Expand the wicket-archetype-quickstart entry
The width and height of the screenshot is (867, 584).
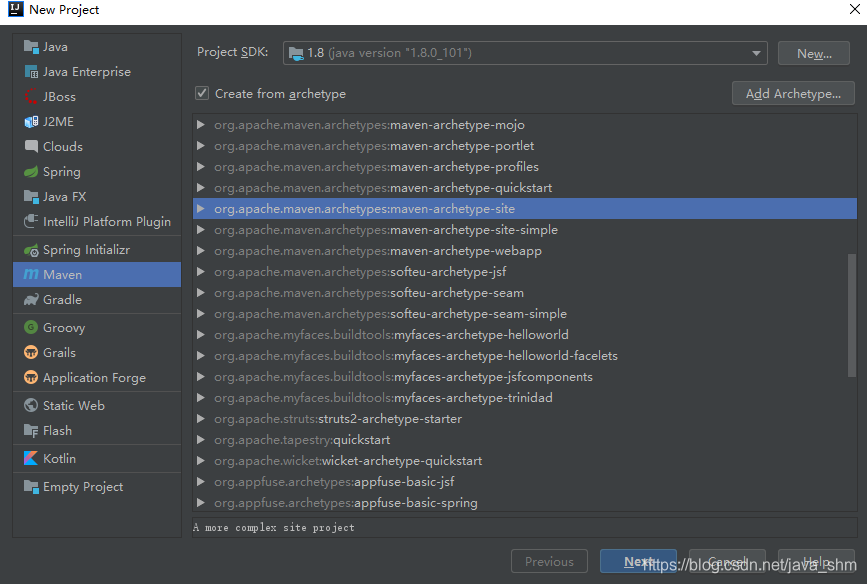201,461
